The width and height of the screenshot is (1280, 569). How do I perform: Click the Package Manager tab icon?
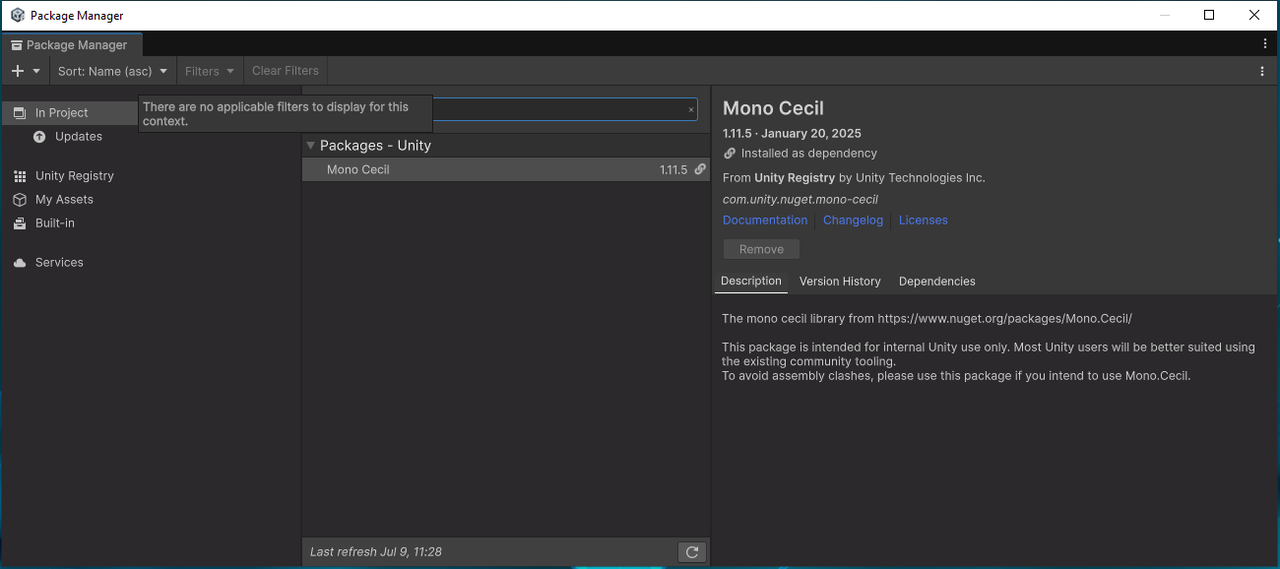pos(17,45)
